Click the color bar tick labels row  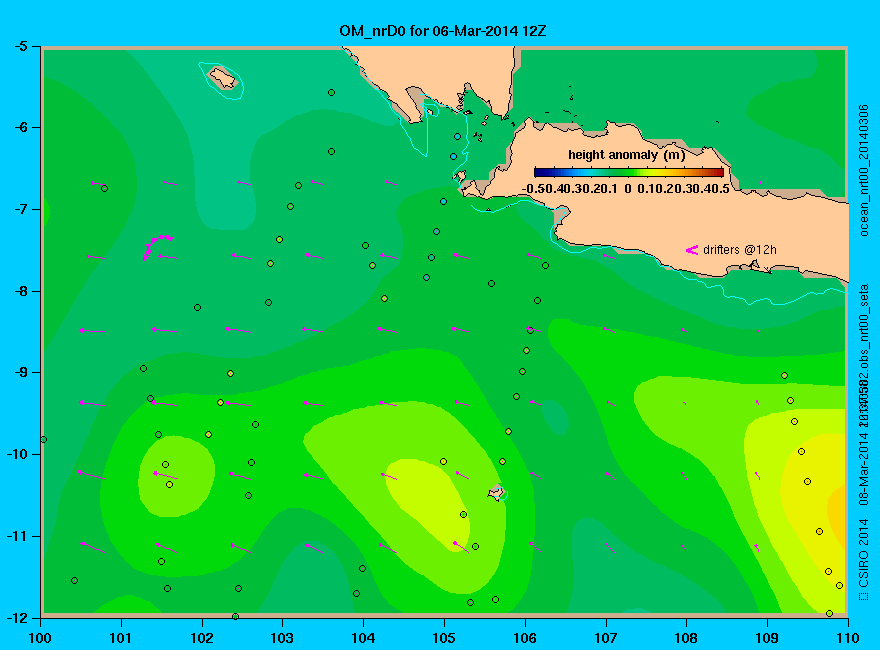626,189
